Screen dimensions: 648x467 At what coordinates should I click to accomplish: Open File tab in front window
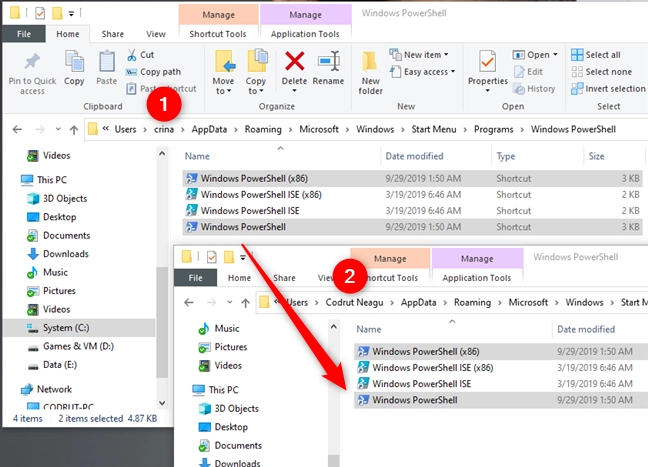195,278
